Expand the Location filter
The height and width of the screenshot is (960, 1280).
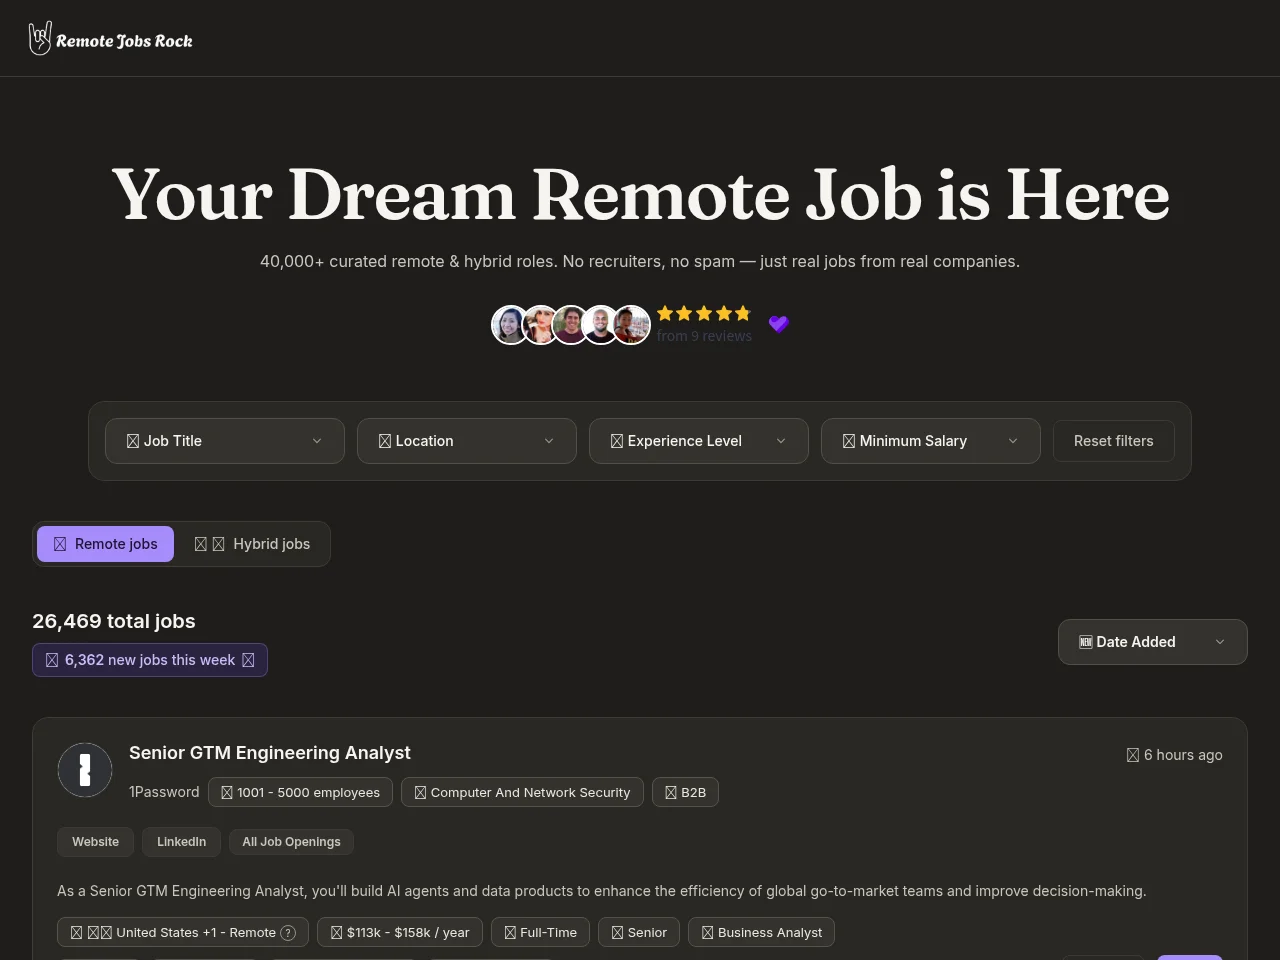tap(467, 441)
